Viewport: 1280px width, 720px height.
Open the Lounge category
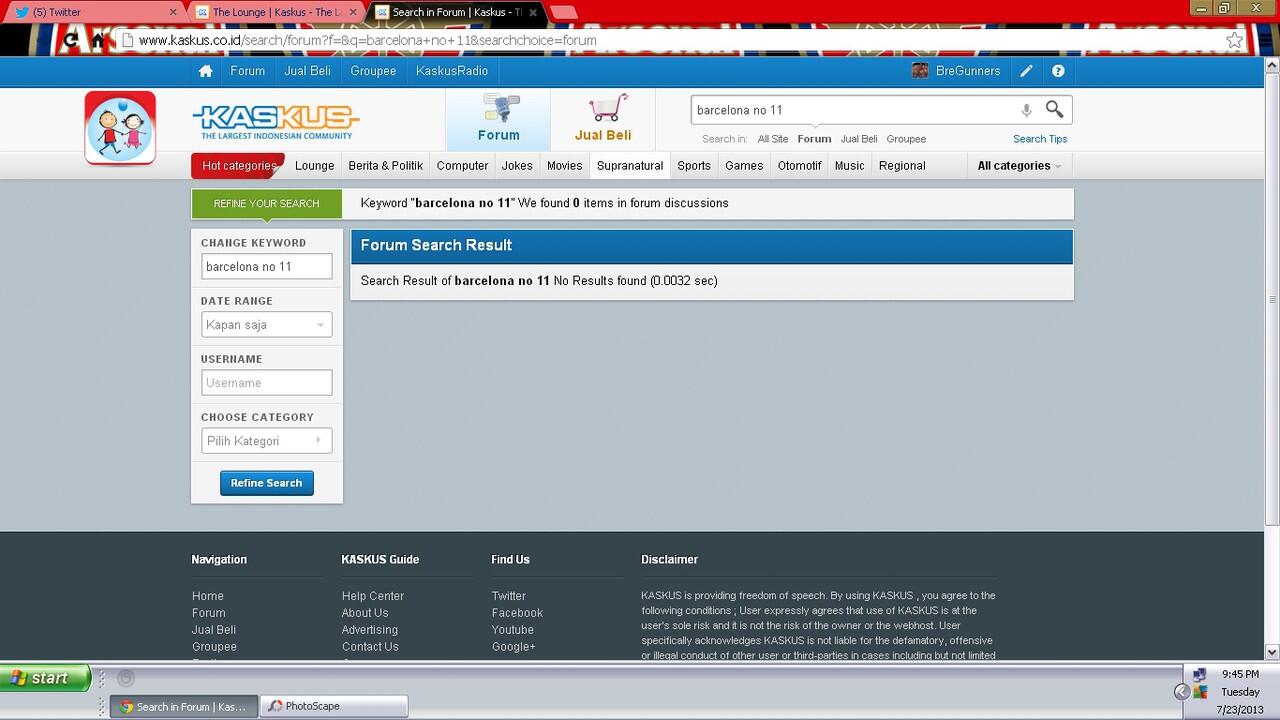coord(314,166)
